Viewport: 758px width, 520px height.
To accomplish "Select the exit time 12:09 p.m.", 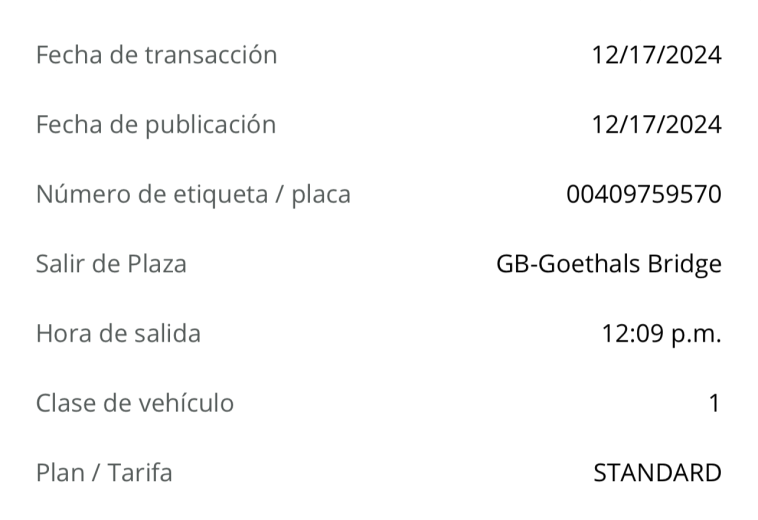I will 661,334.
